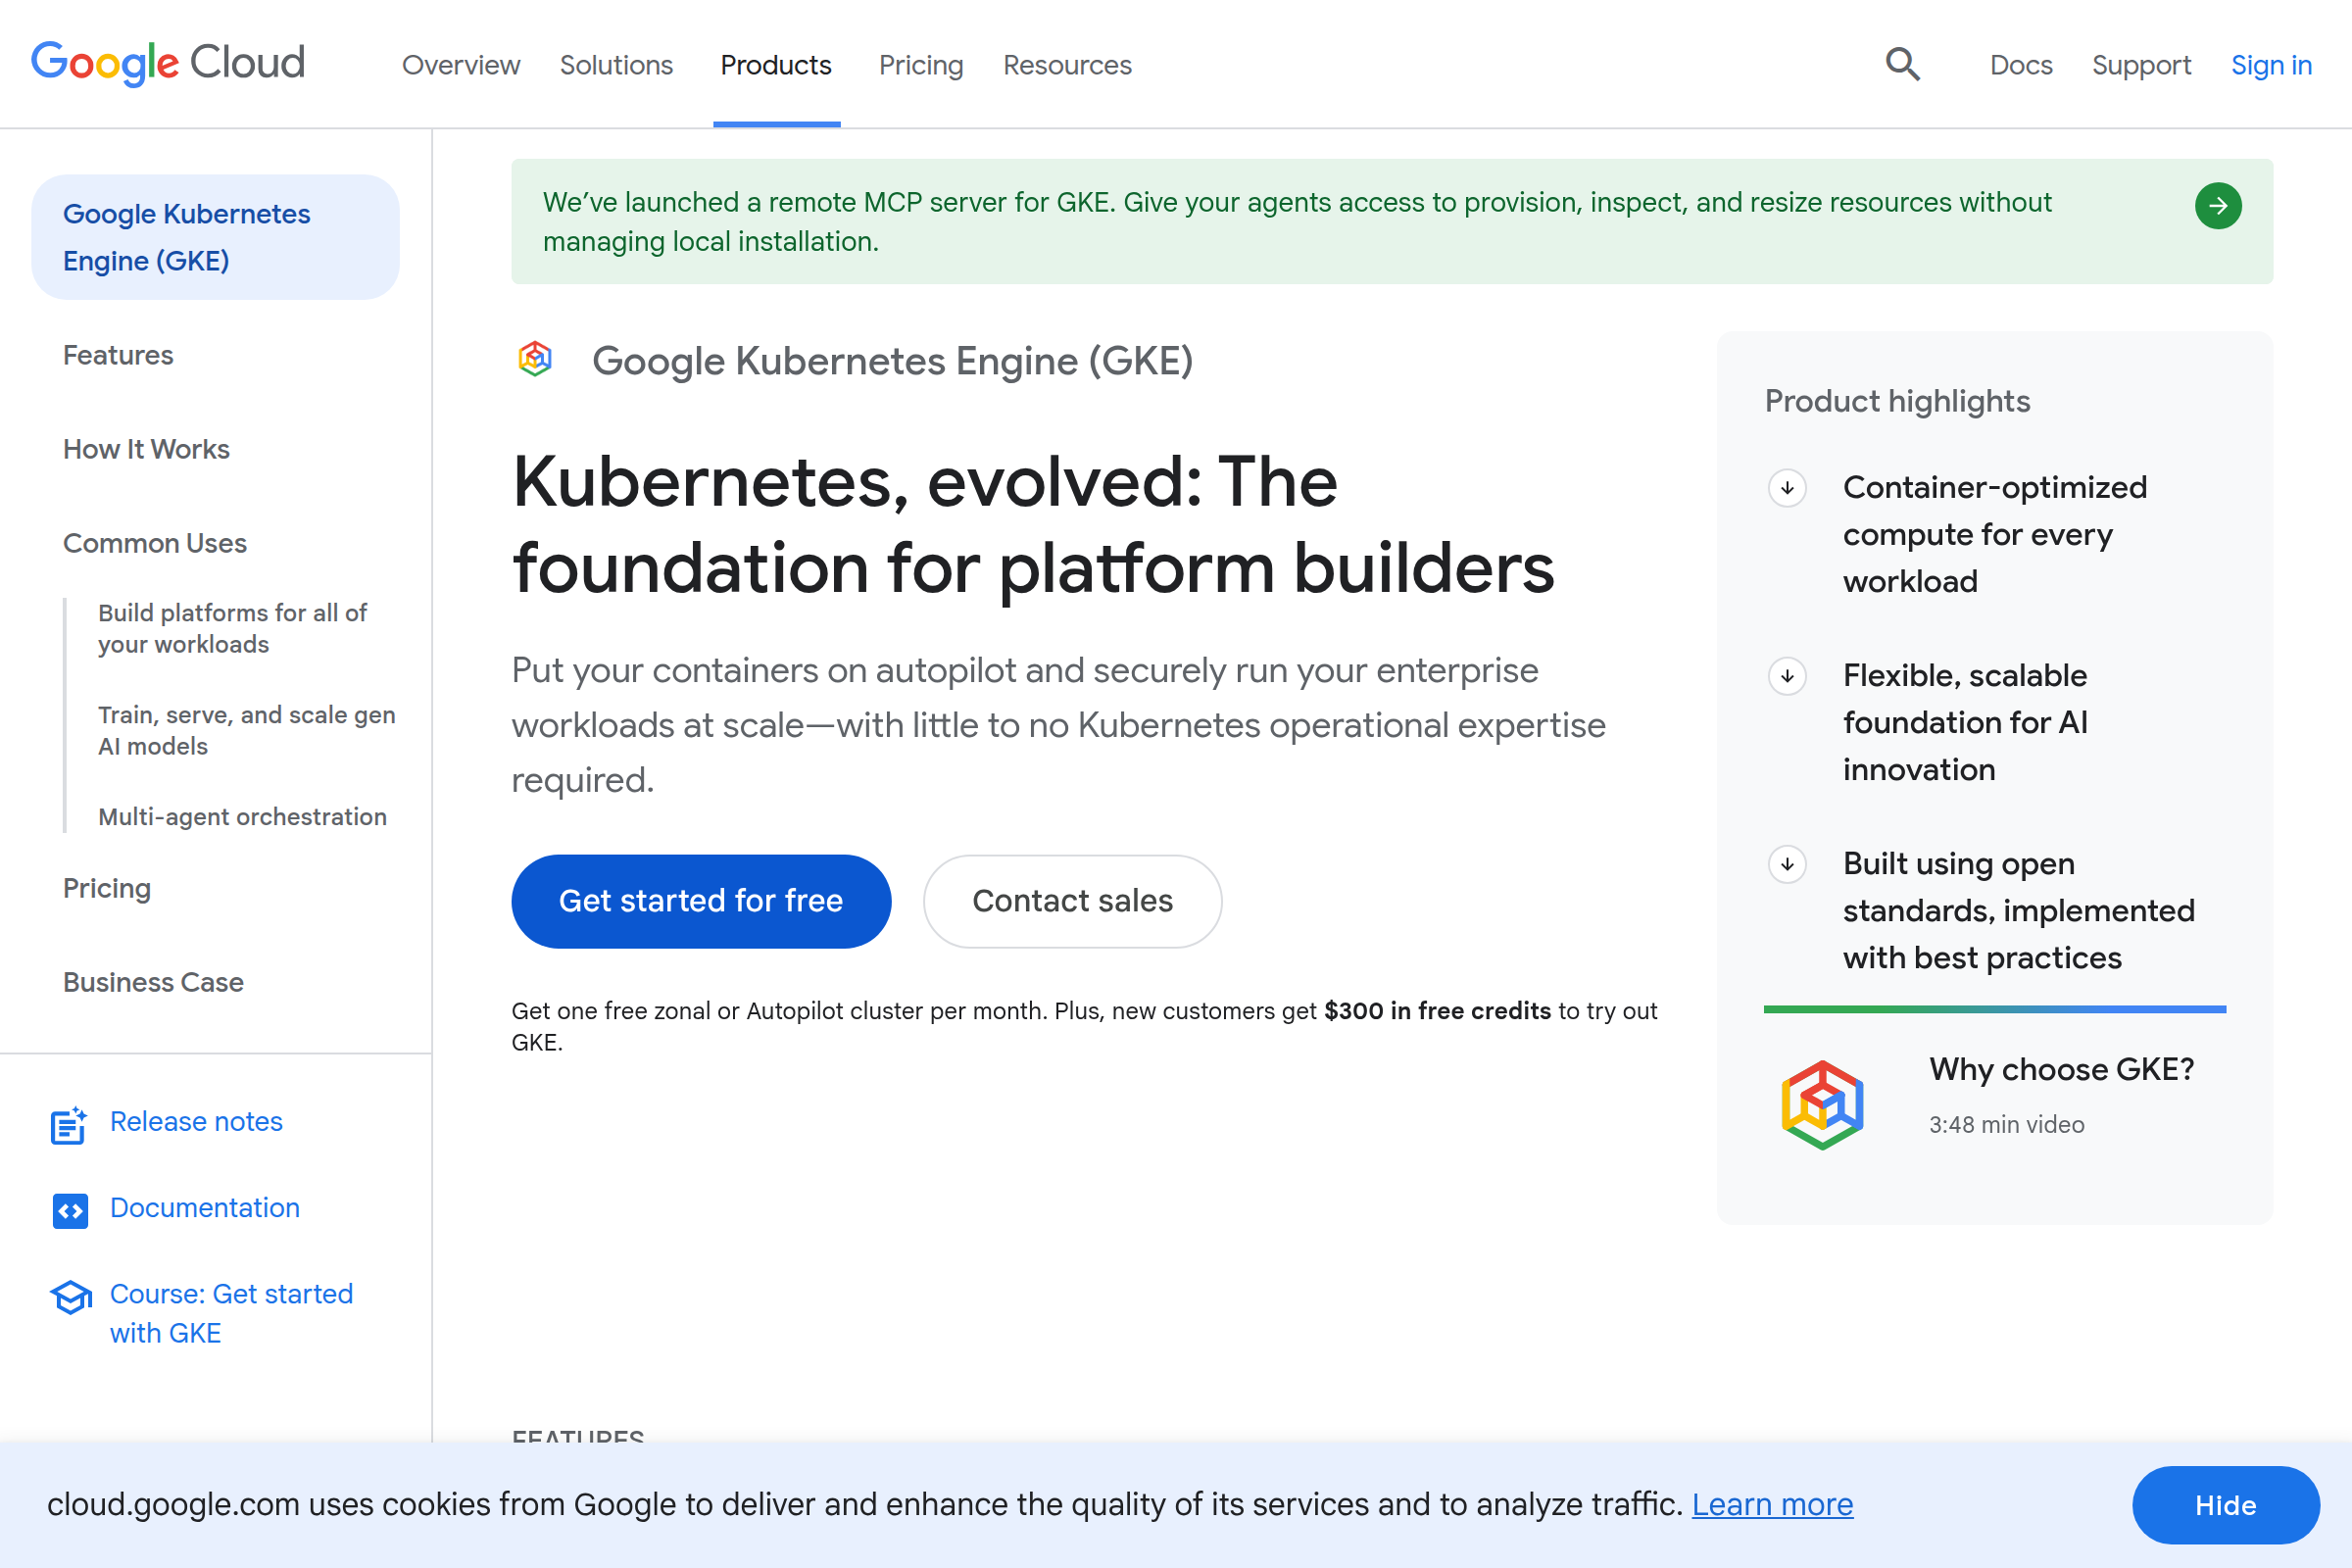Open Train, serve, and scale gen AI models
This screenshot has height=1568, width=2352.
pyautogui.click(x=246, y=730)
